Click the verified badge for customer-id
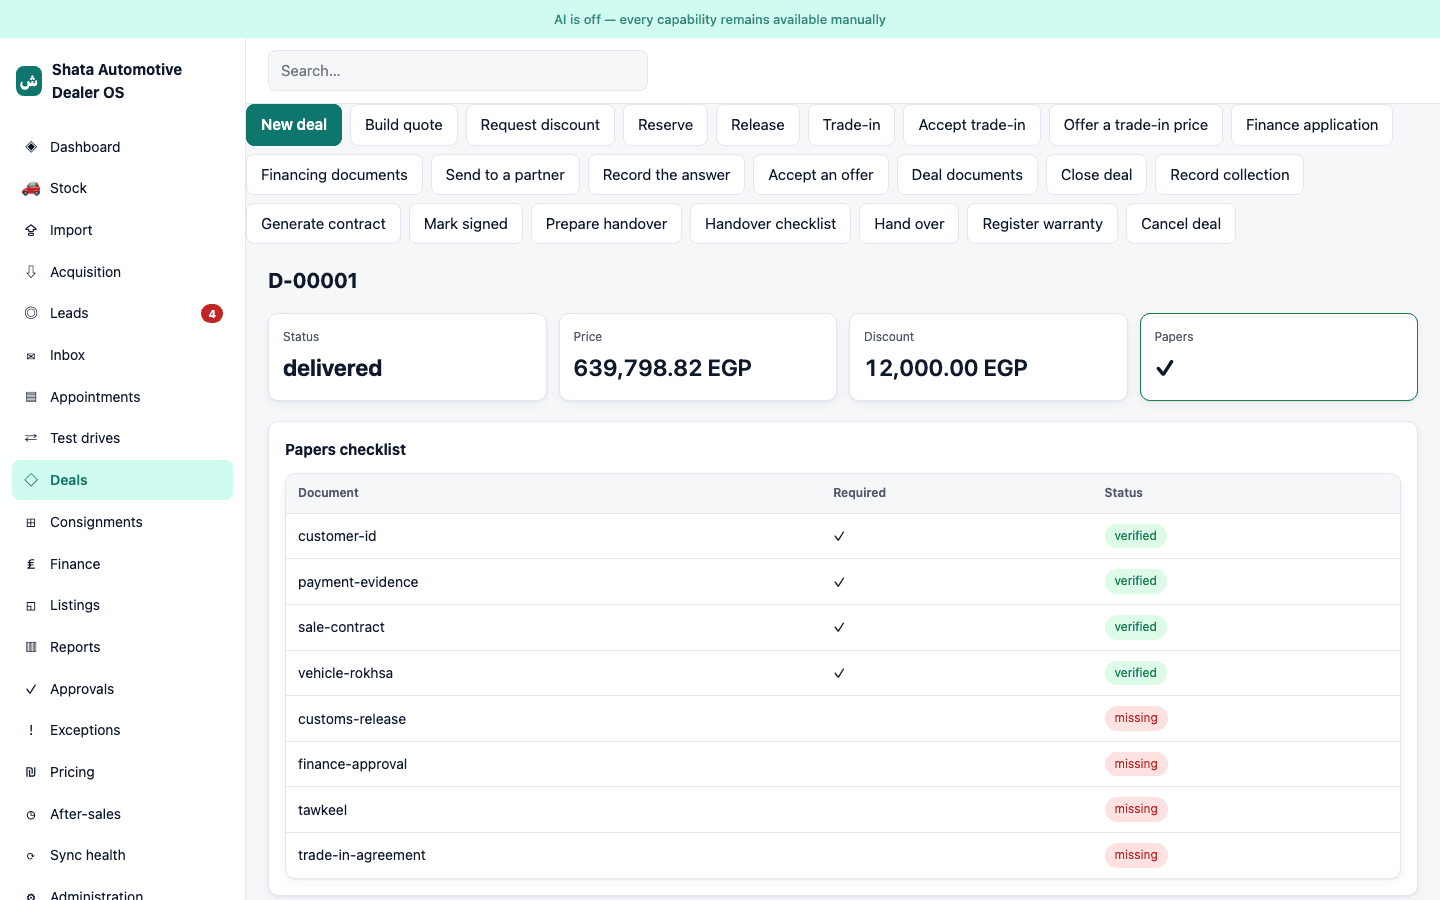The width and height of the screenshot is (1440, 900). 1135,536
